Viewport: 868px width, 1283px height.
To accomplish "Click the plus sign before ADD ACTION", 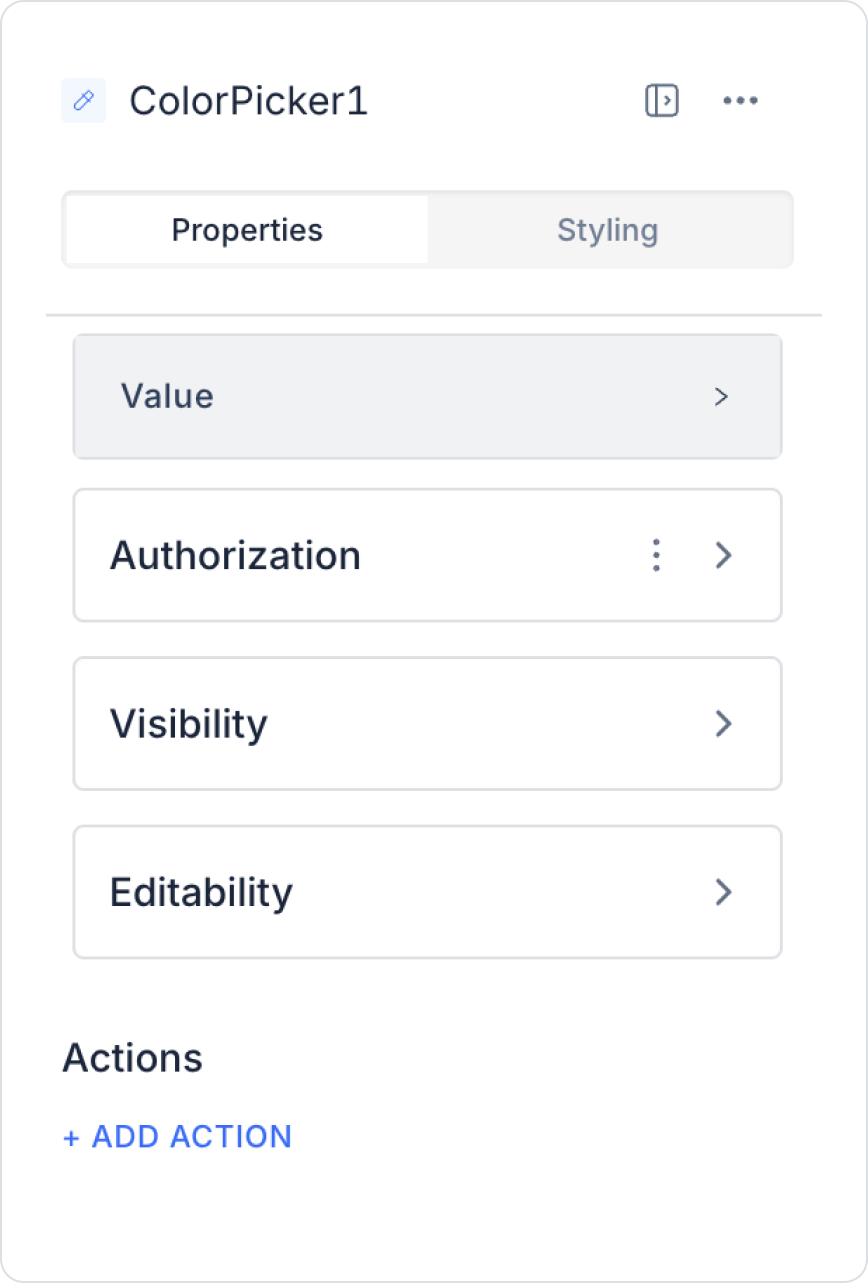I will click(x=71, y=1138).
